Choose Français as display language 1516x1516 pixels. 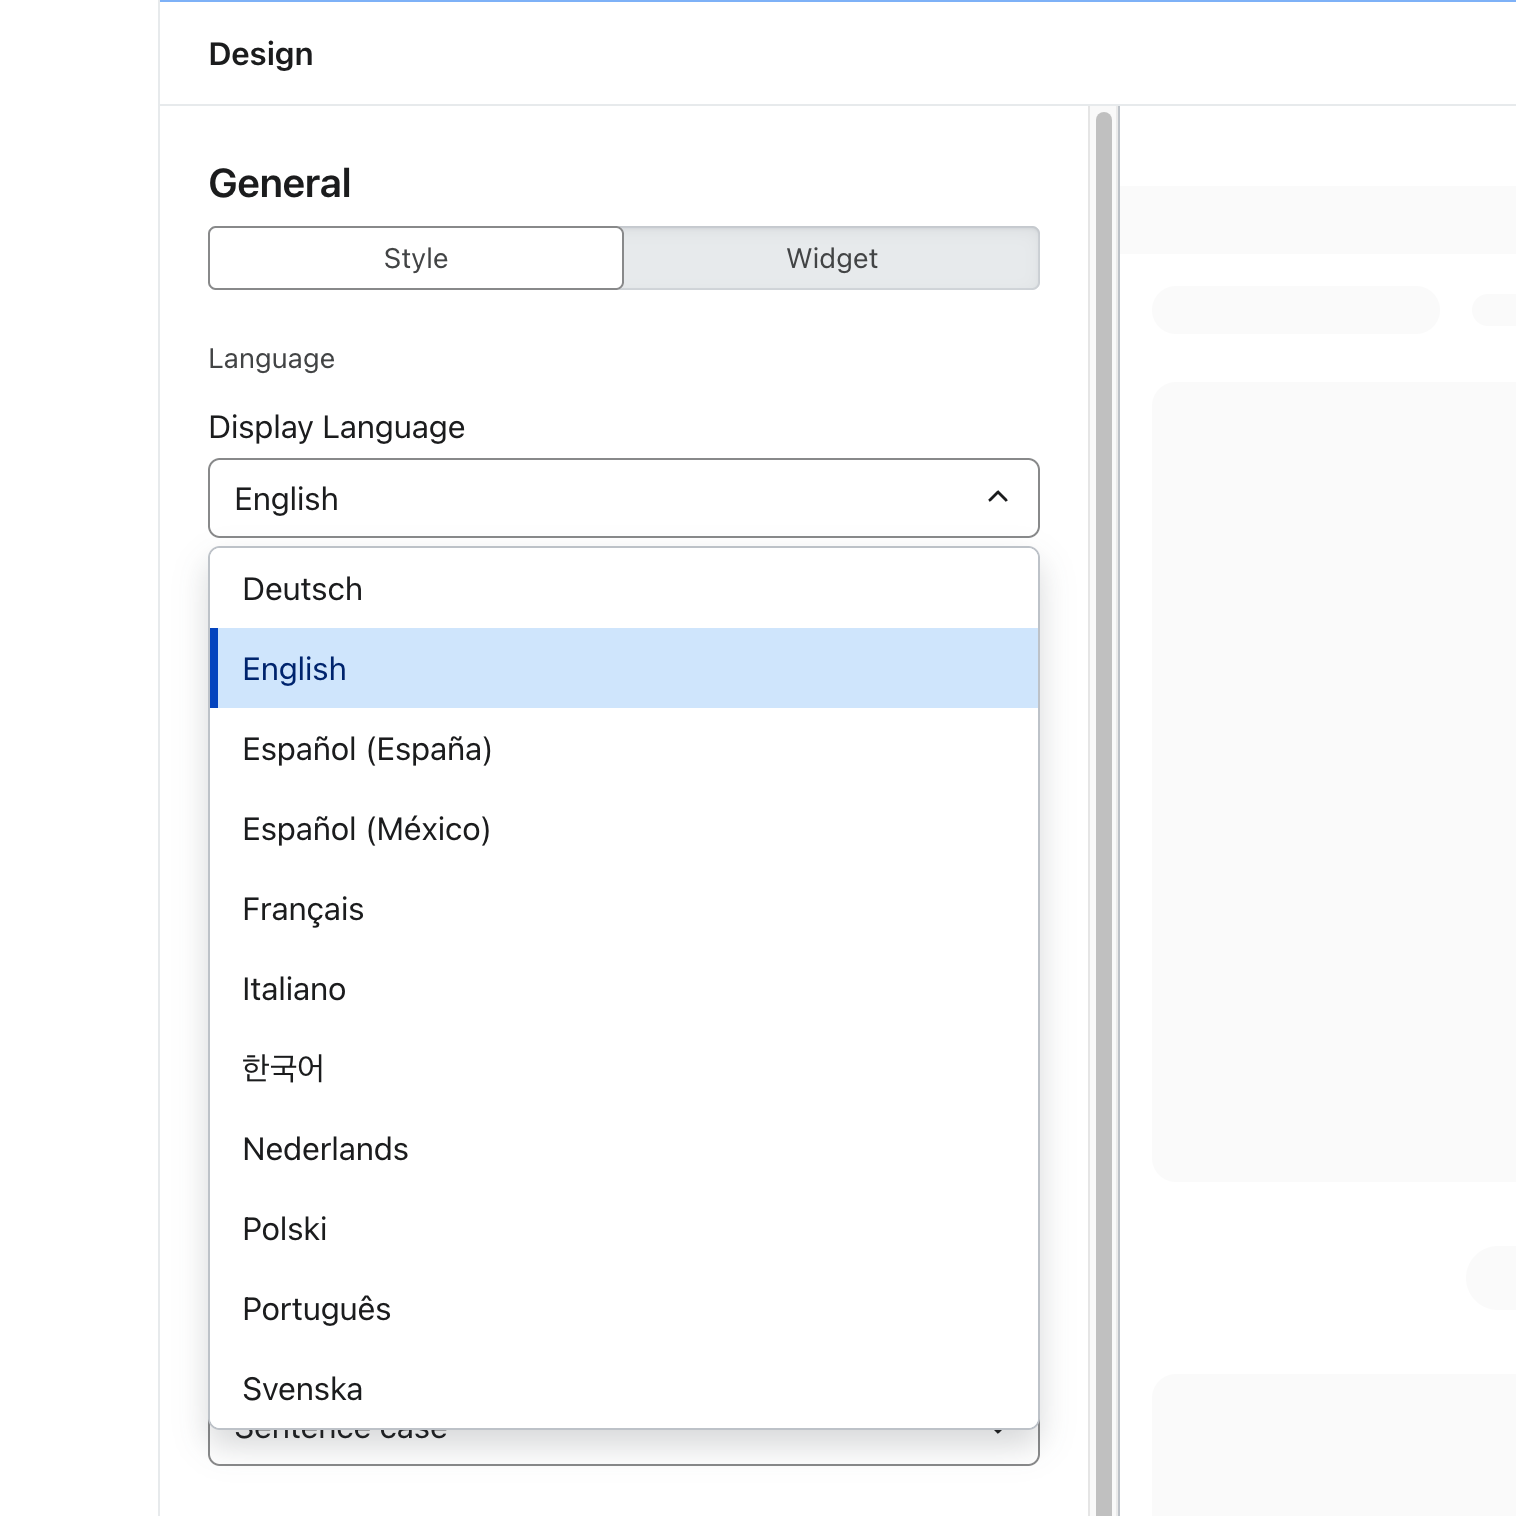coord(303,909)
